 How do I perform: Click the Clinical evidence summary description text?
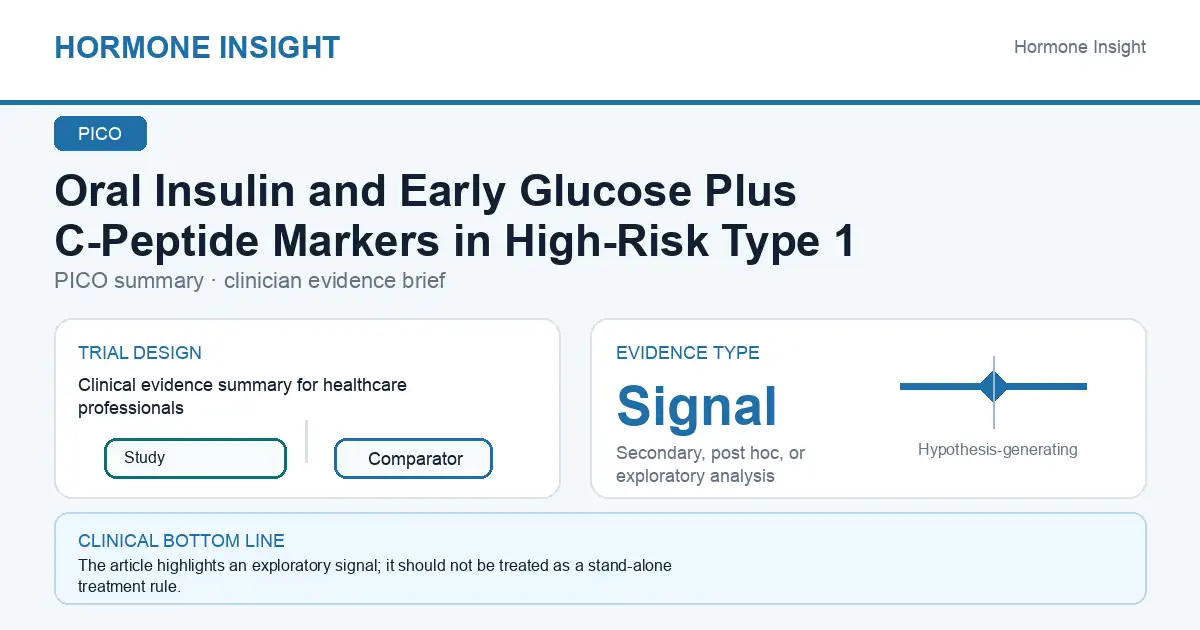(x=243, y=396)
